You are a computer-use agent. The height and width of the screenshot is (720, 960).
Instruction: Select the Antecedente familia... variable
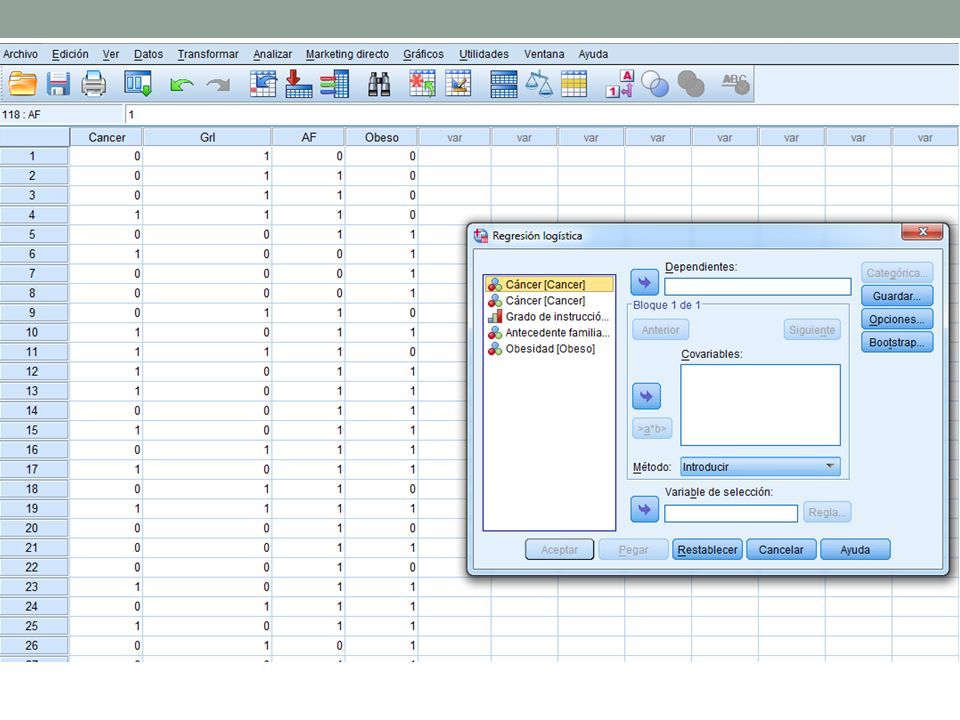(x=549, y=332)
